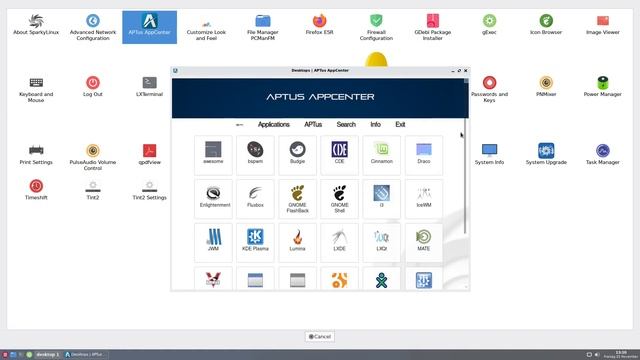Open About SparkyLinux launcher
This screenshot has width=640, height=360.
coord(36,24)
